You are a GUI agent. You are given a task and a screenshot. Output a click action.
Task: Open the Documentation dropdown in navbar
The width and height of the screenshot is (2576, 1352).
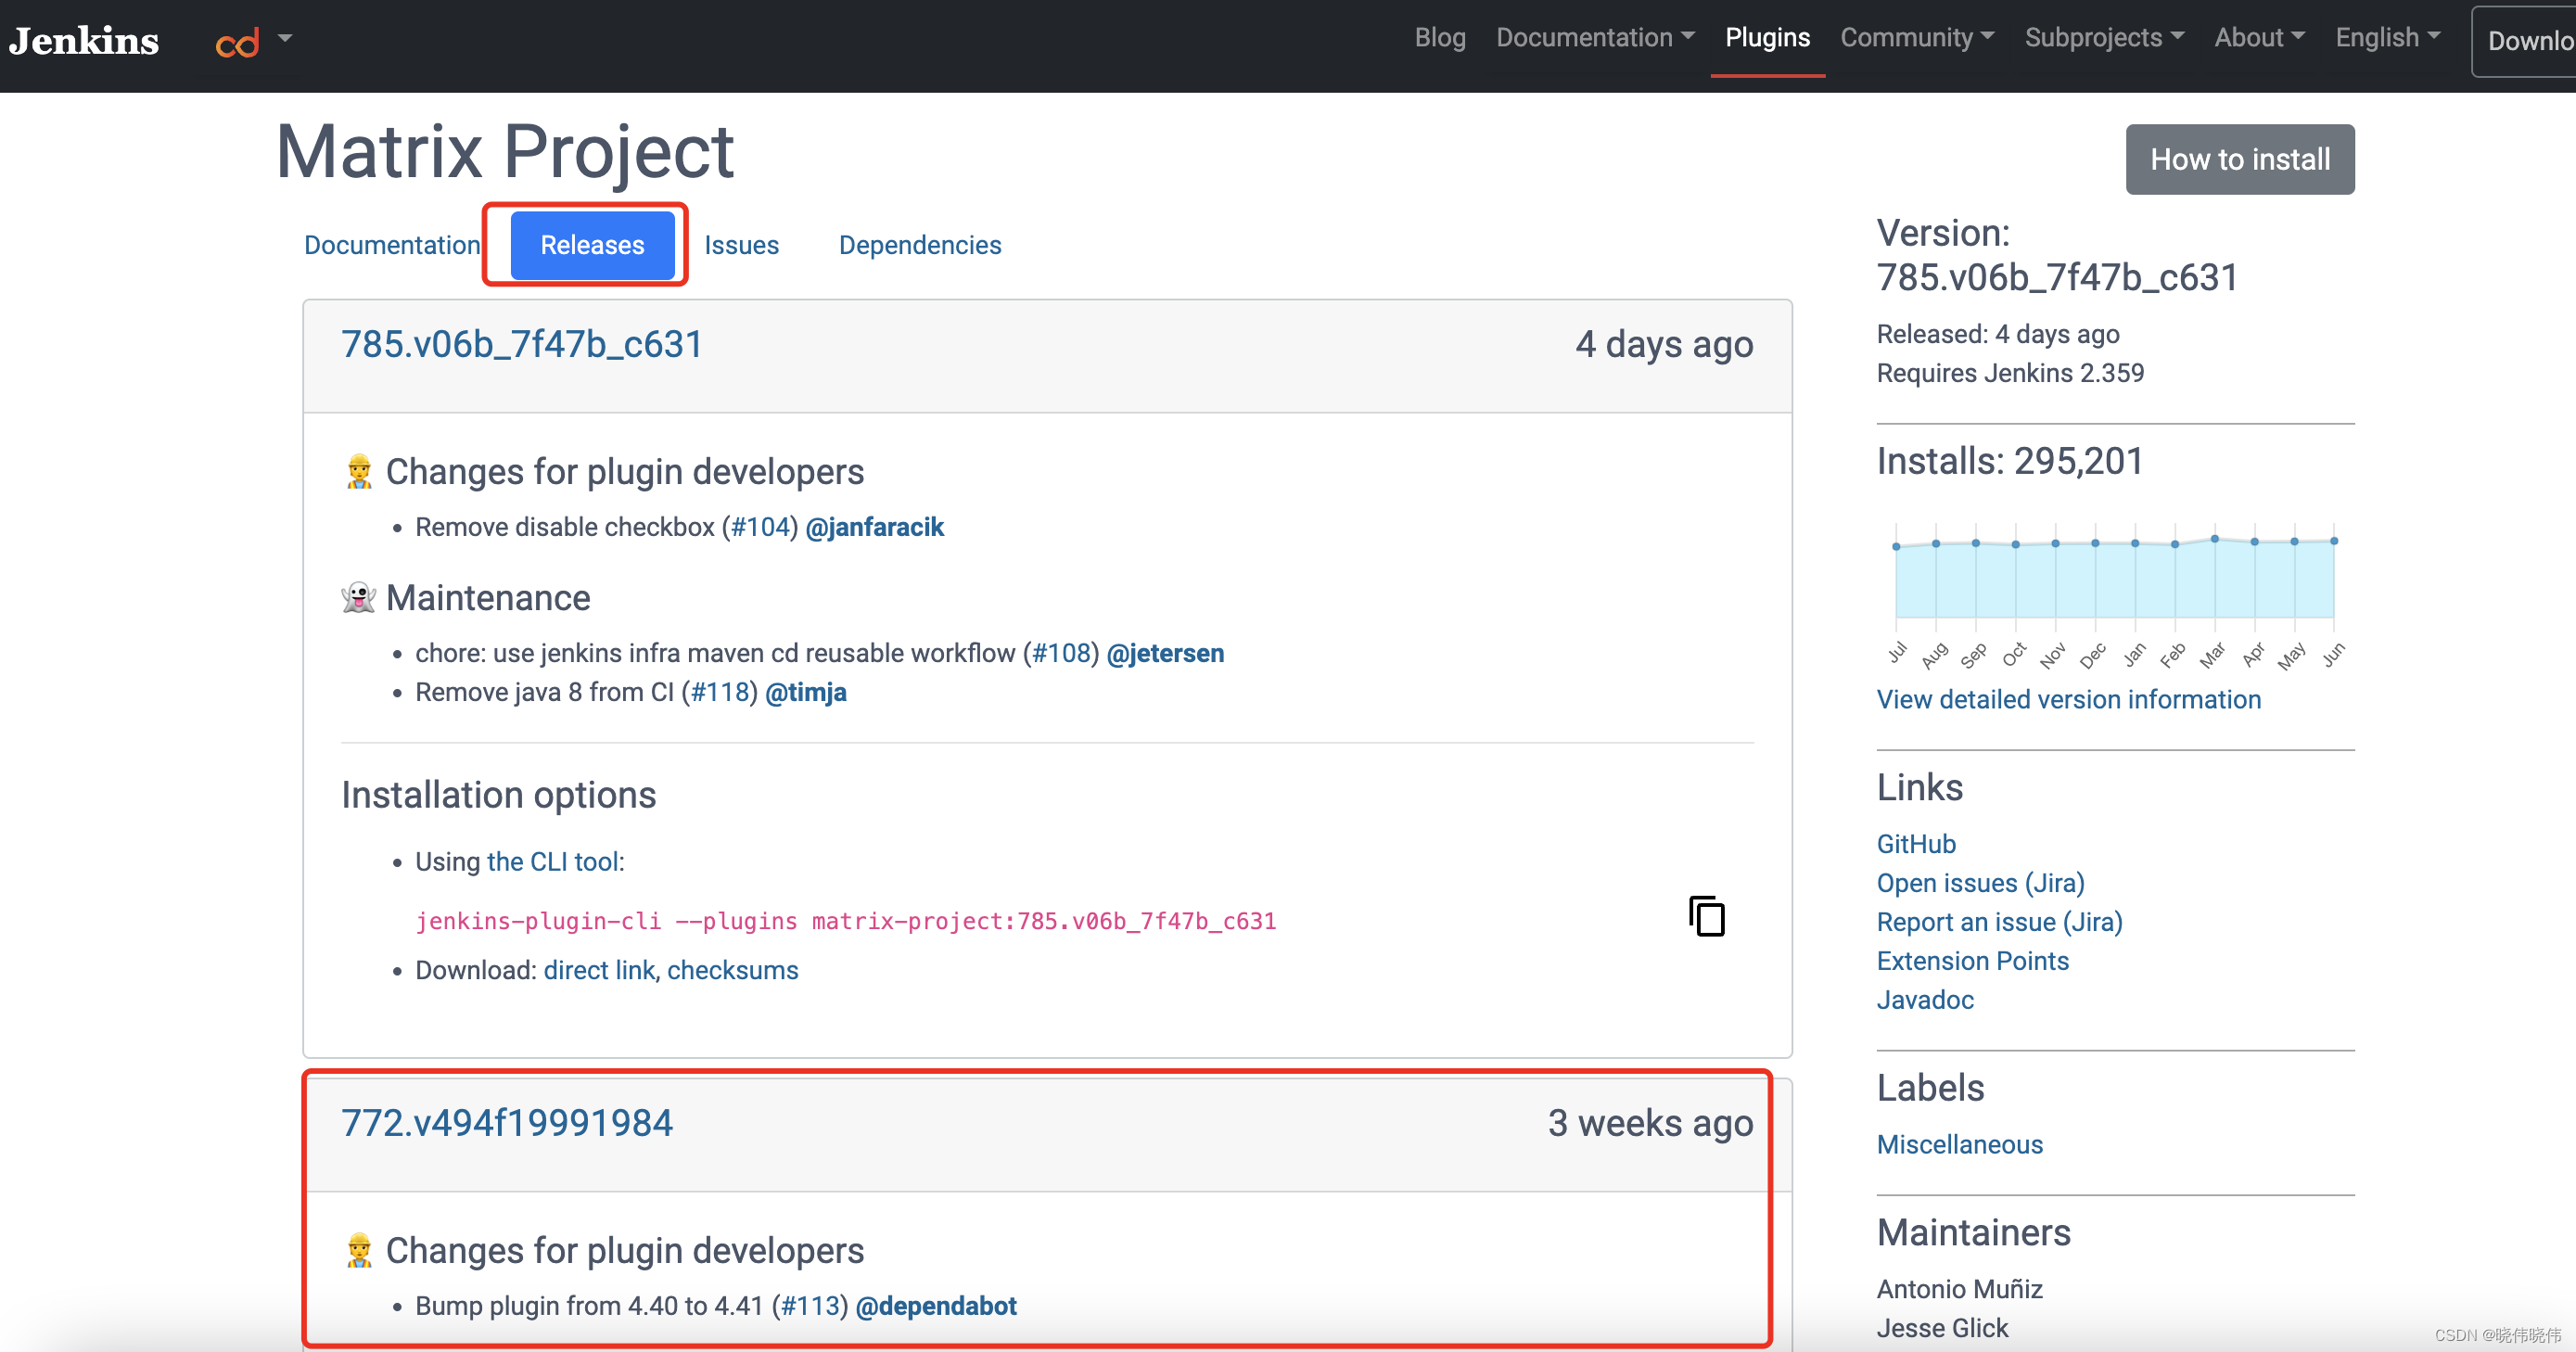pyautogui.click(x=1594, y=38)
